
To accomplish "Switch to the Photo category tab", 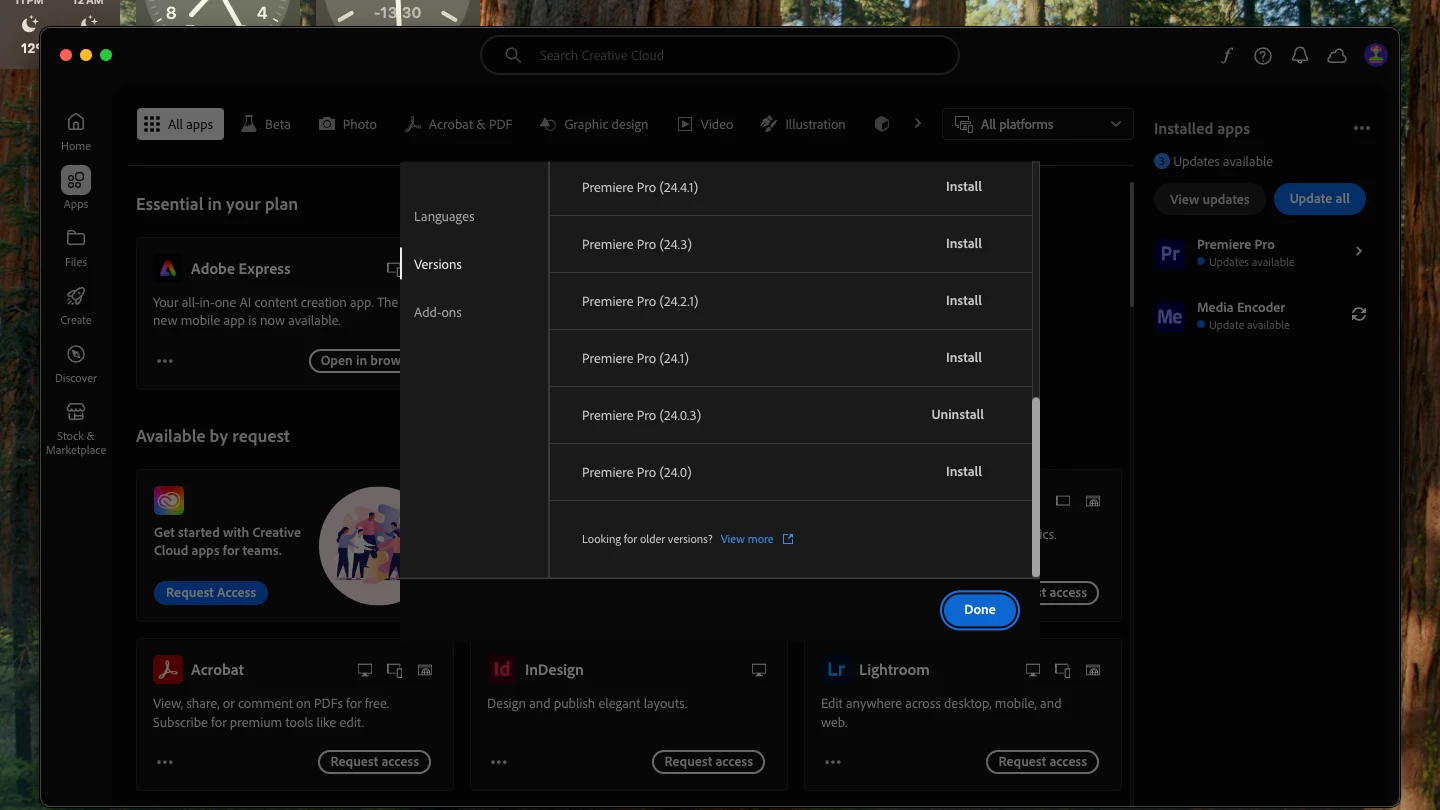I will click(348, 124).
